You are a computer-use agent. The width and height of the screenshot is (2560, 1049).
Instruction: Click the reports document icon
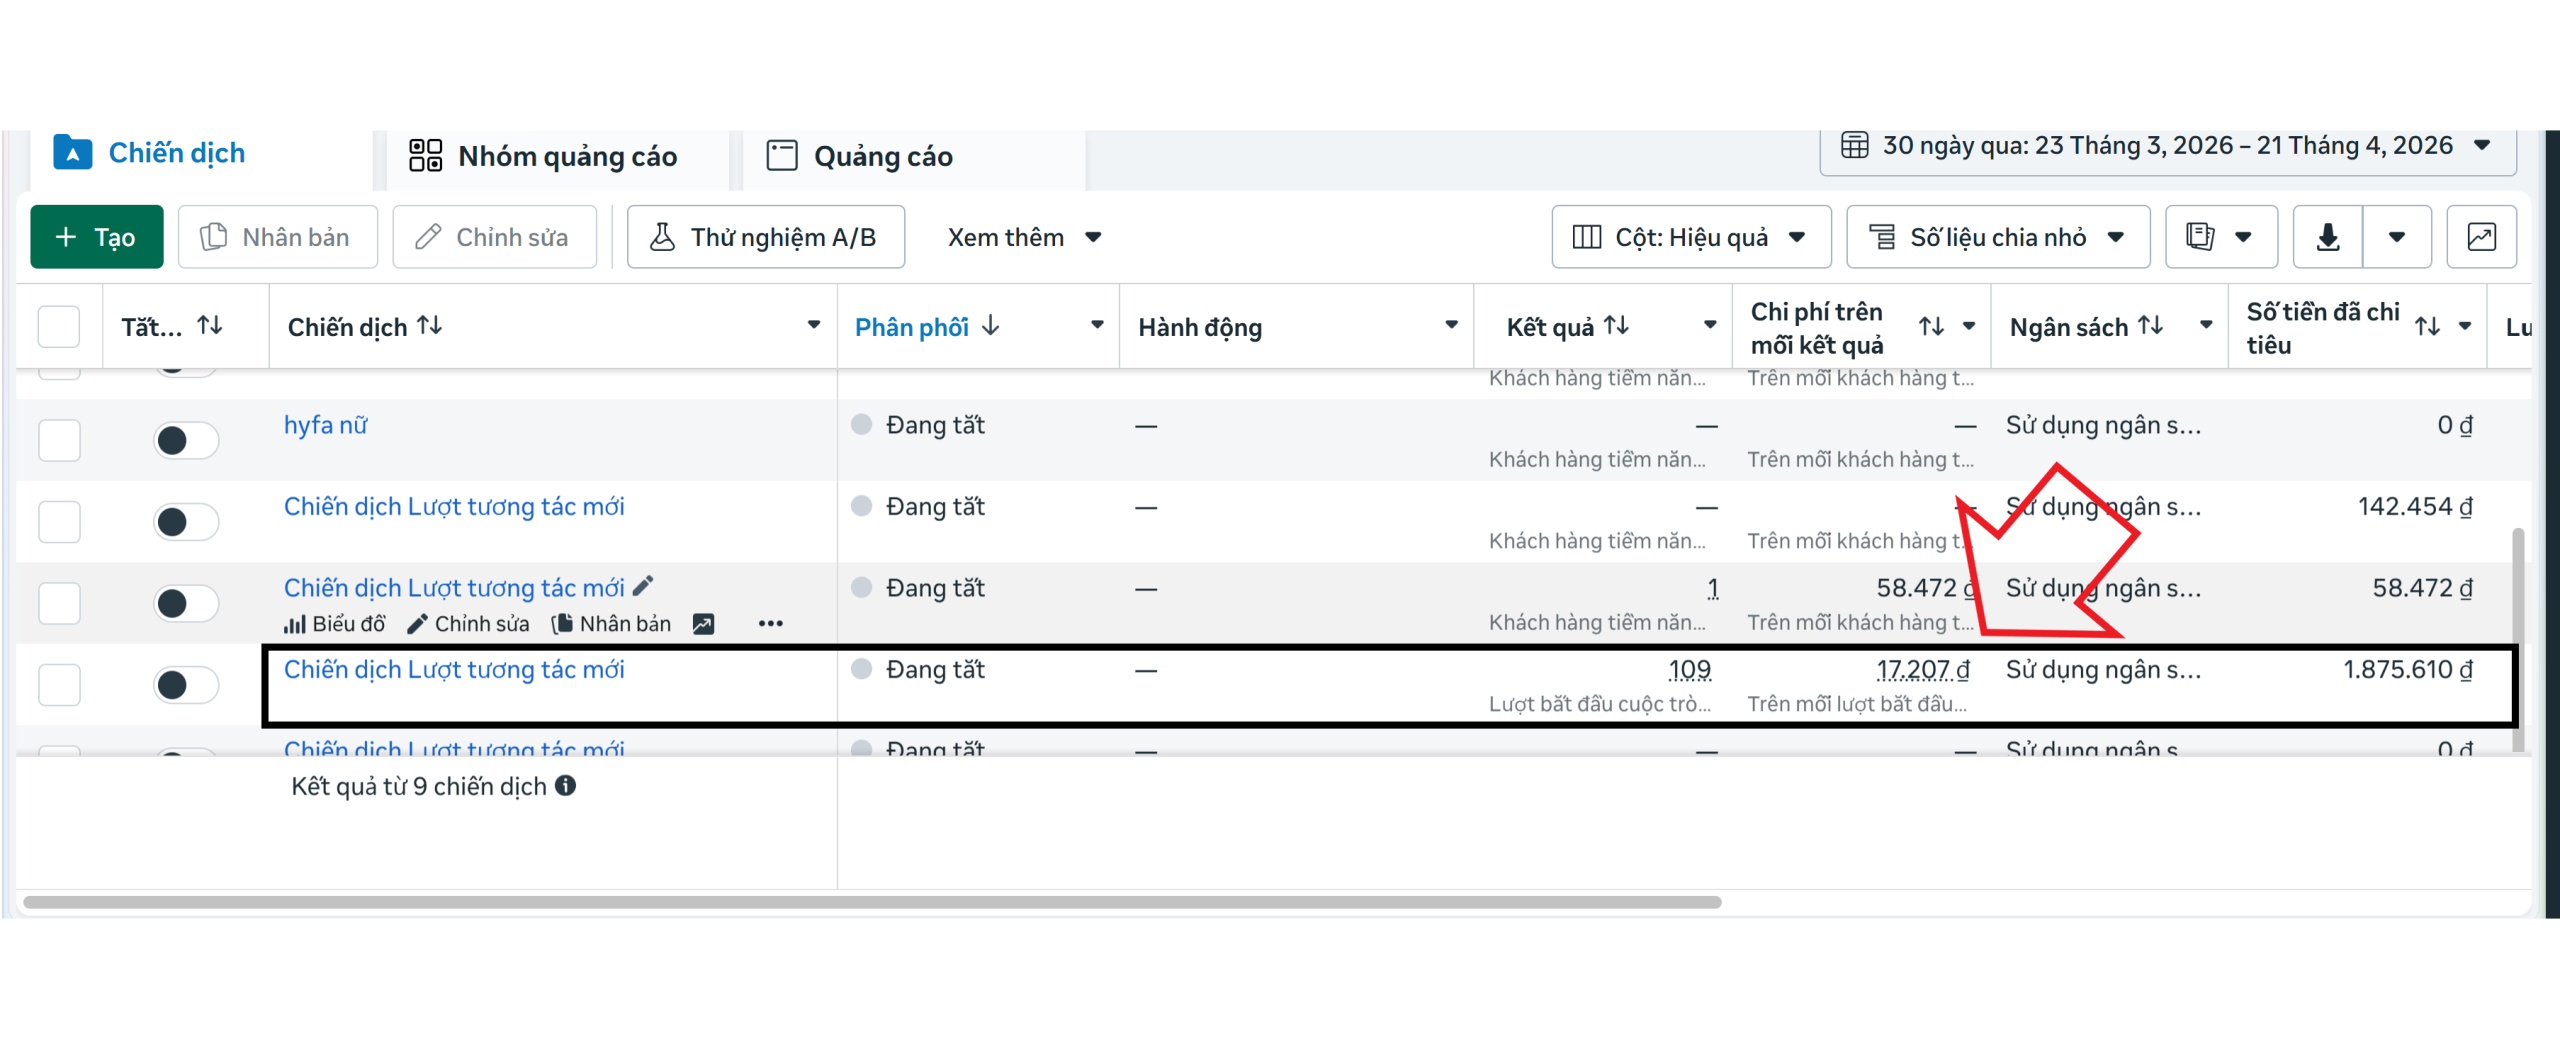[x=2200, y=237]
